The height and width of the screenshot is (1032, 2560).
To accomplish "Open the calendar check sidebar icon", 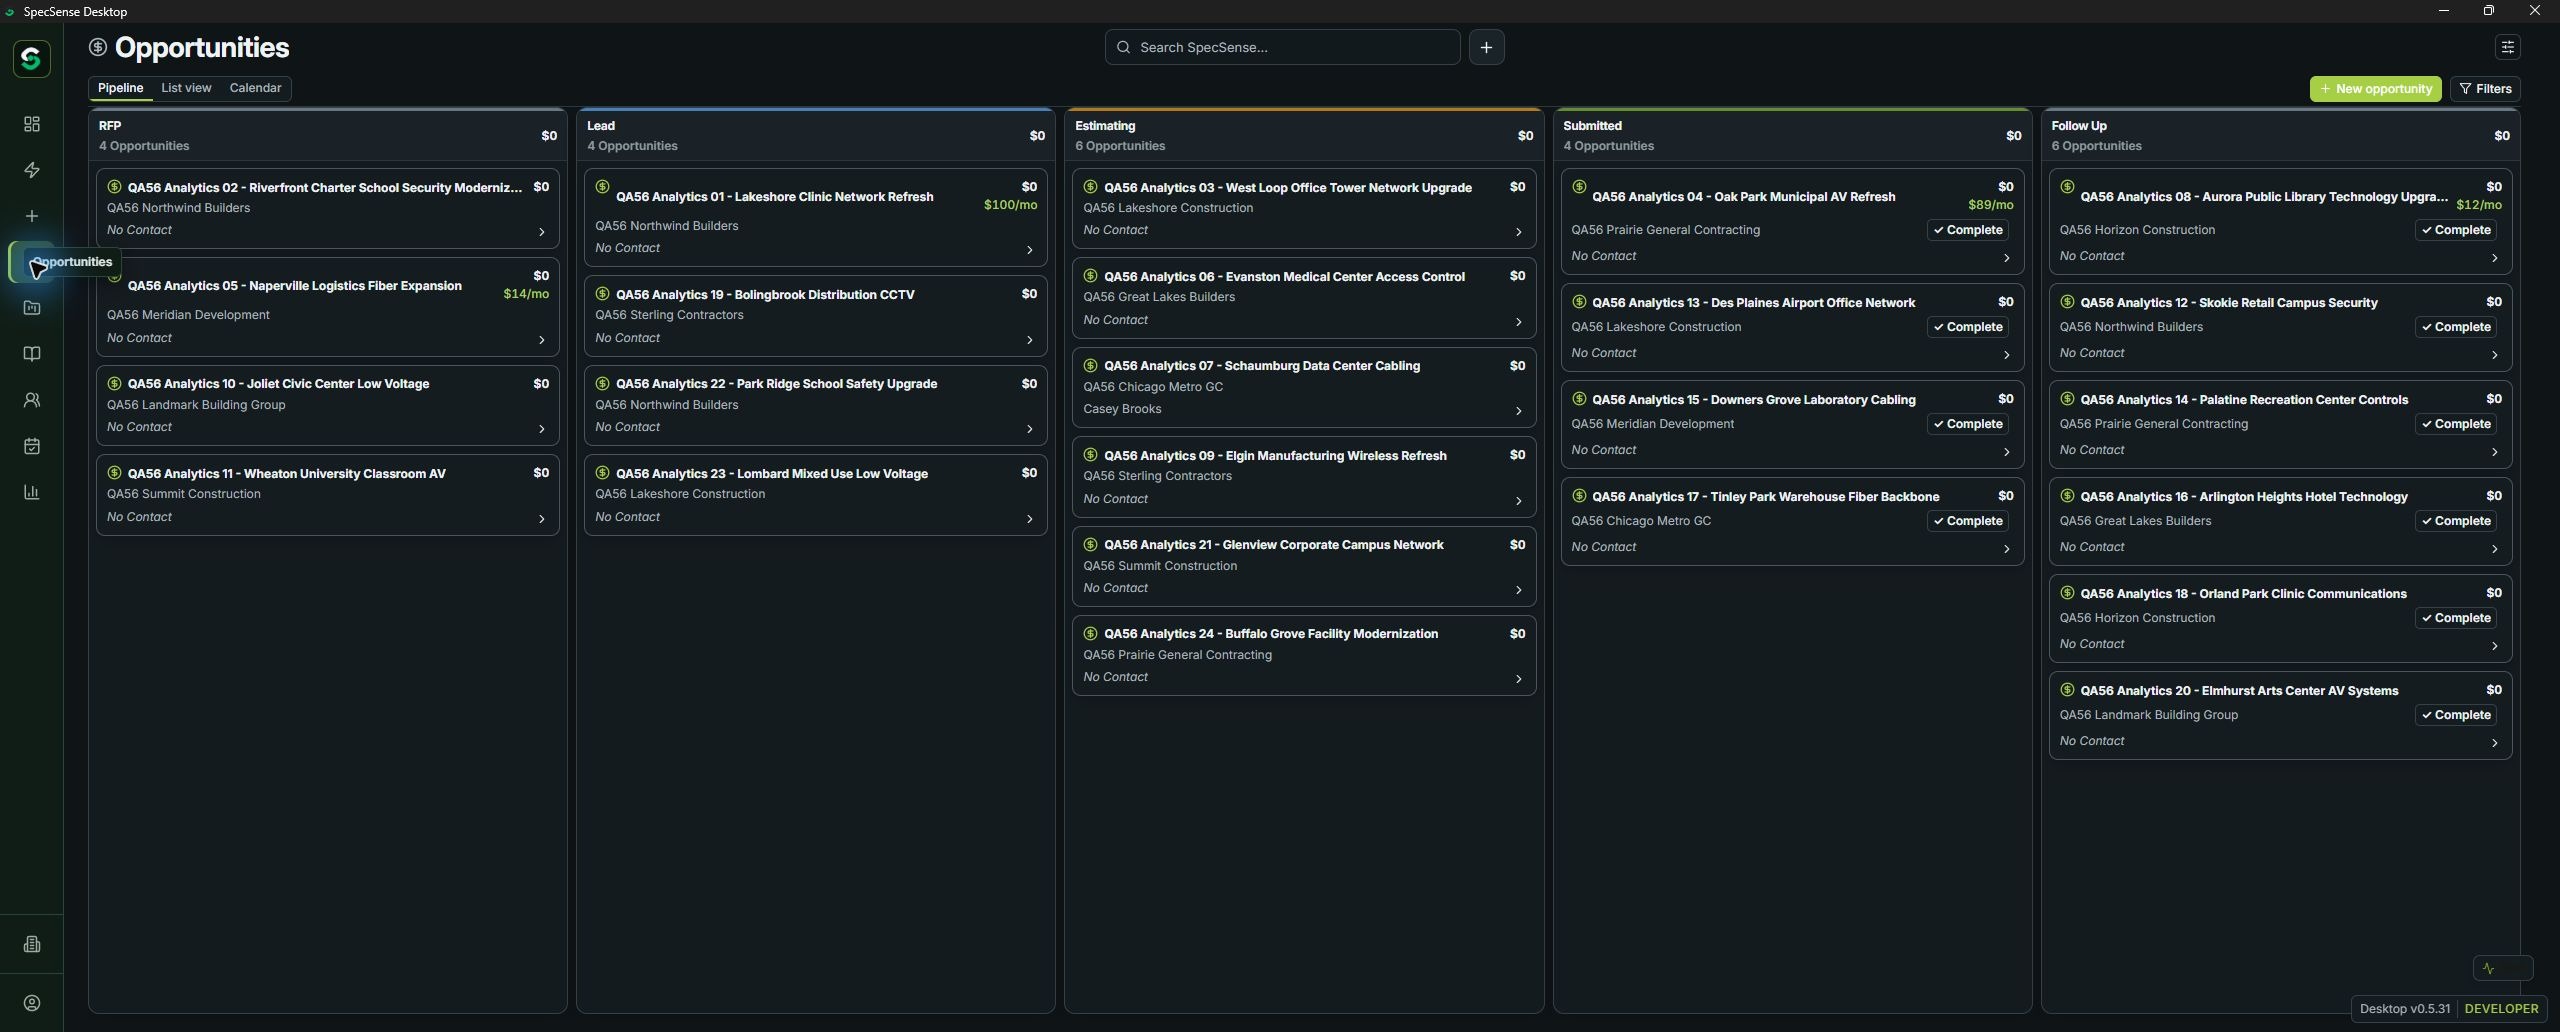I will pos(32,446).
